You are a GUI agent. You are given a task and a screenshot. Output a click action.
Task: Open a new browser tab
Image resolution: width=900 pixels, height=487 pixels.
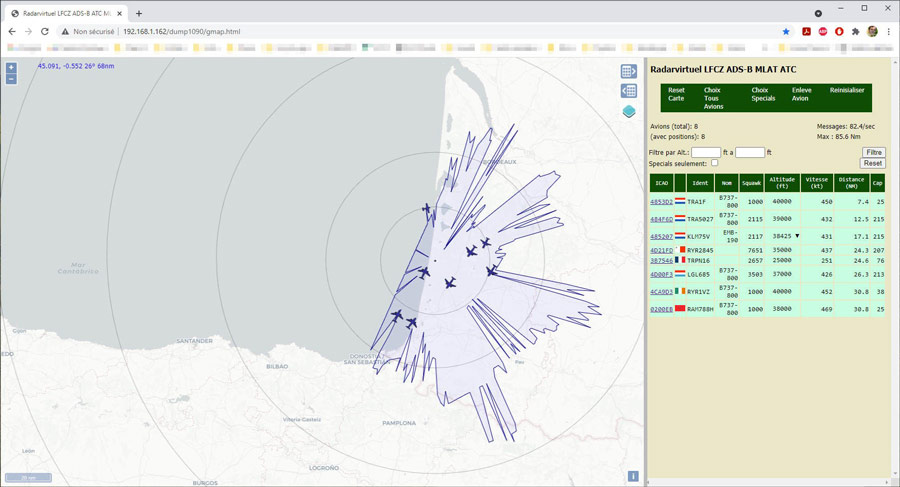click(139, 13)
